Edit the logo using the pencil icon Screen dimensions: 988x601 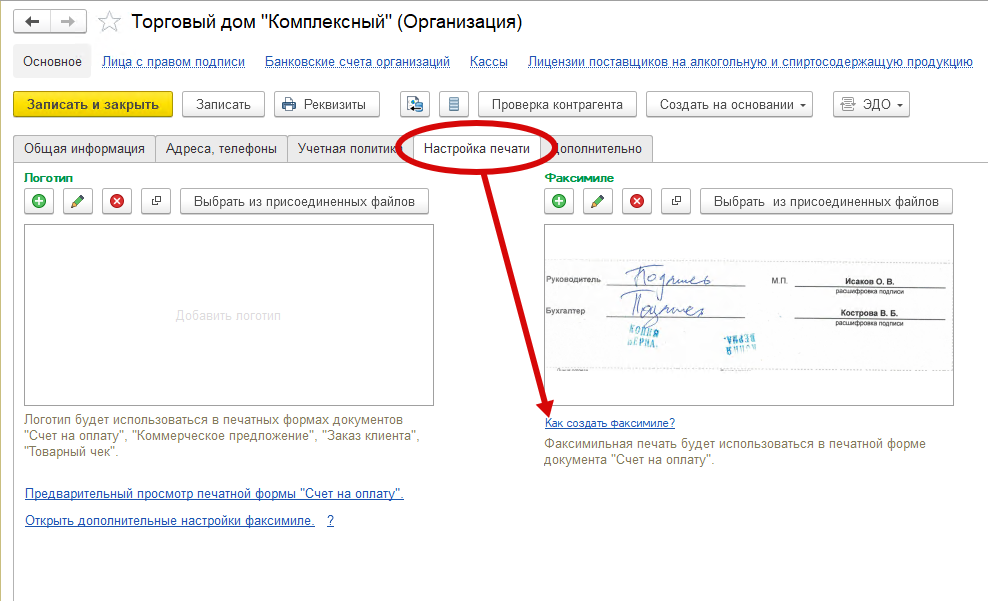tap(77, 200)
